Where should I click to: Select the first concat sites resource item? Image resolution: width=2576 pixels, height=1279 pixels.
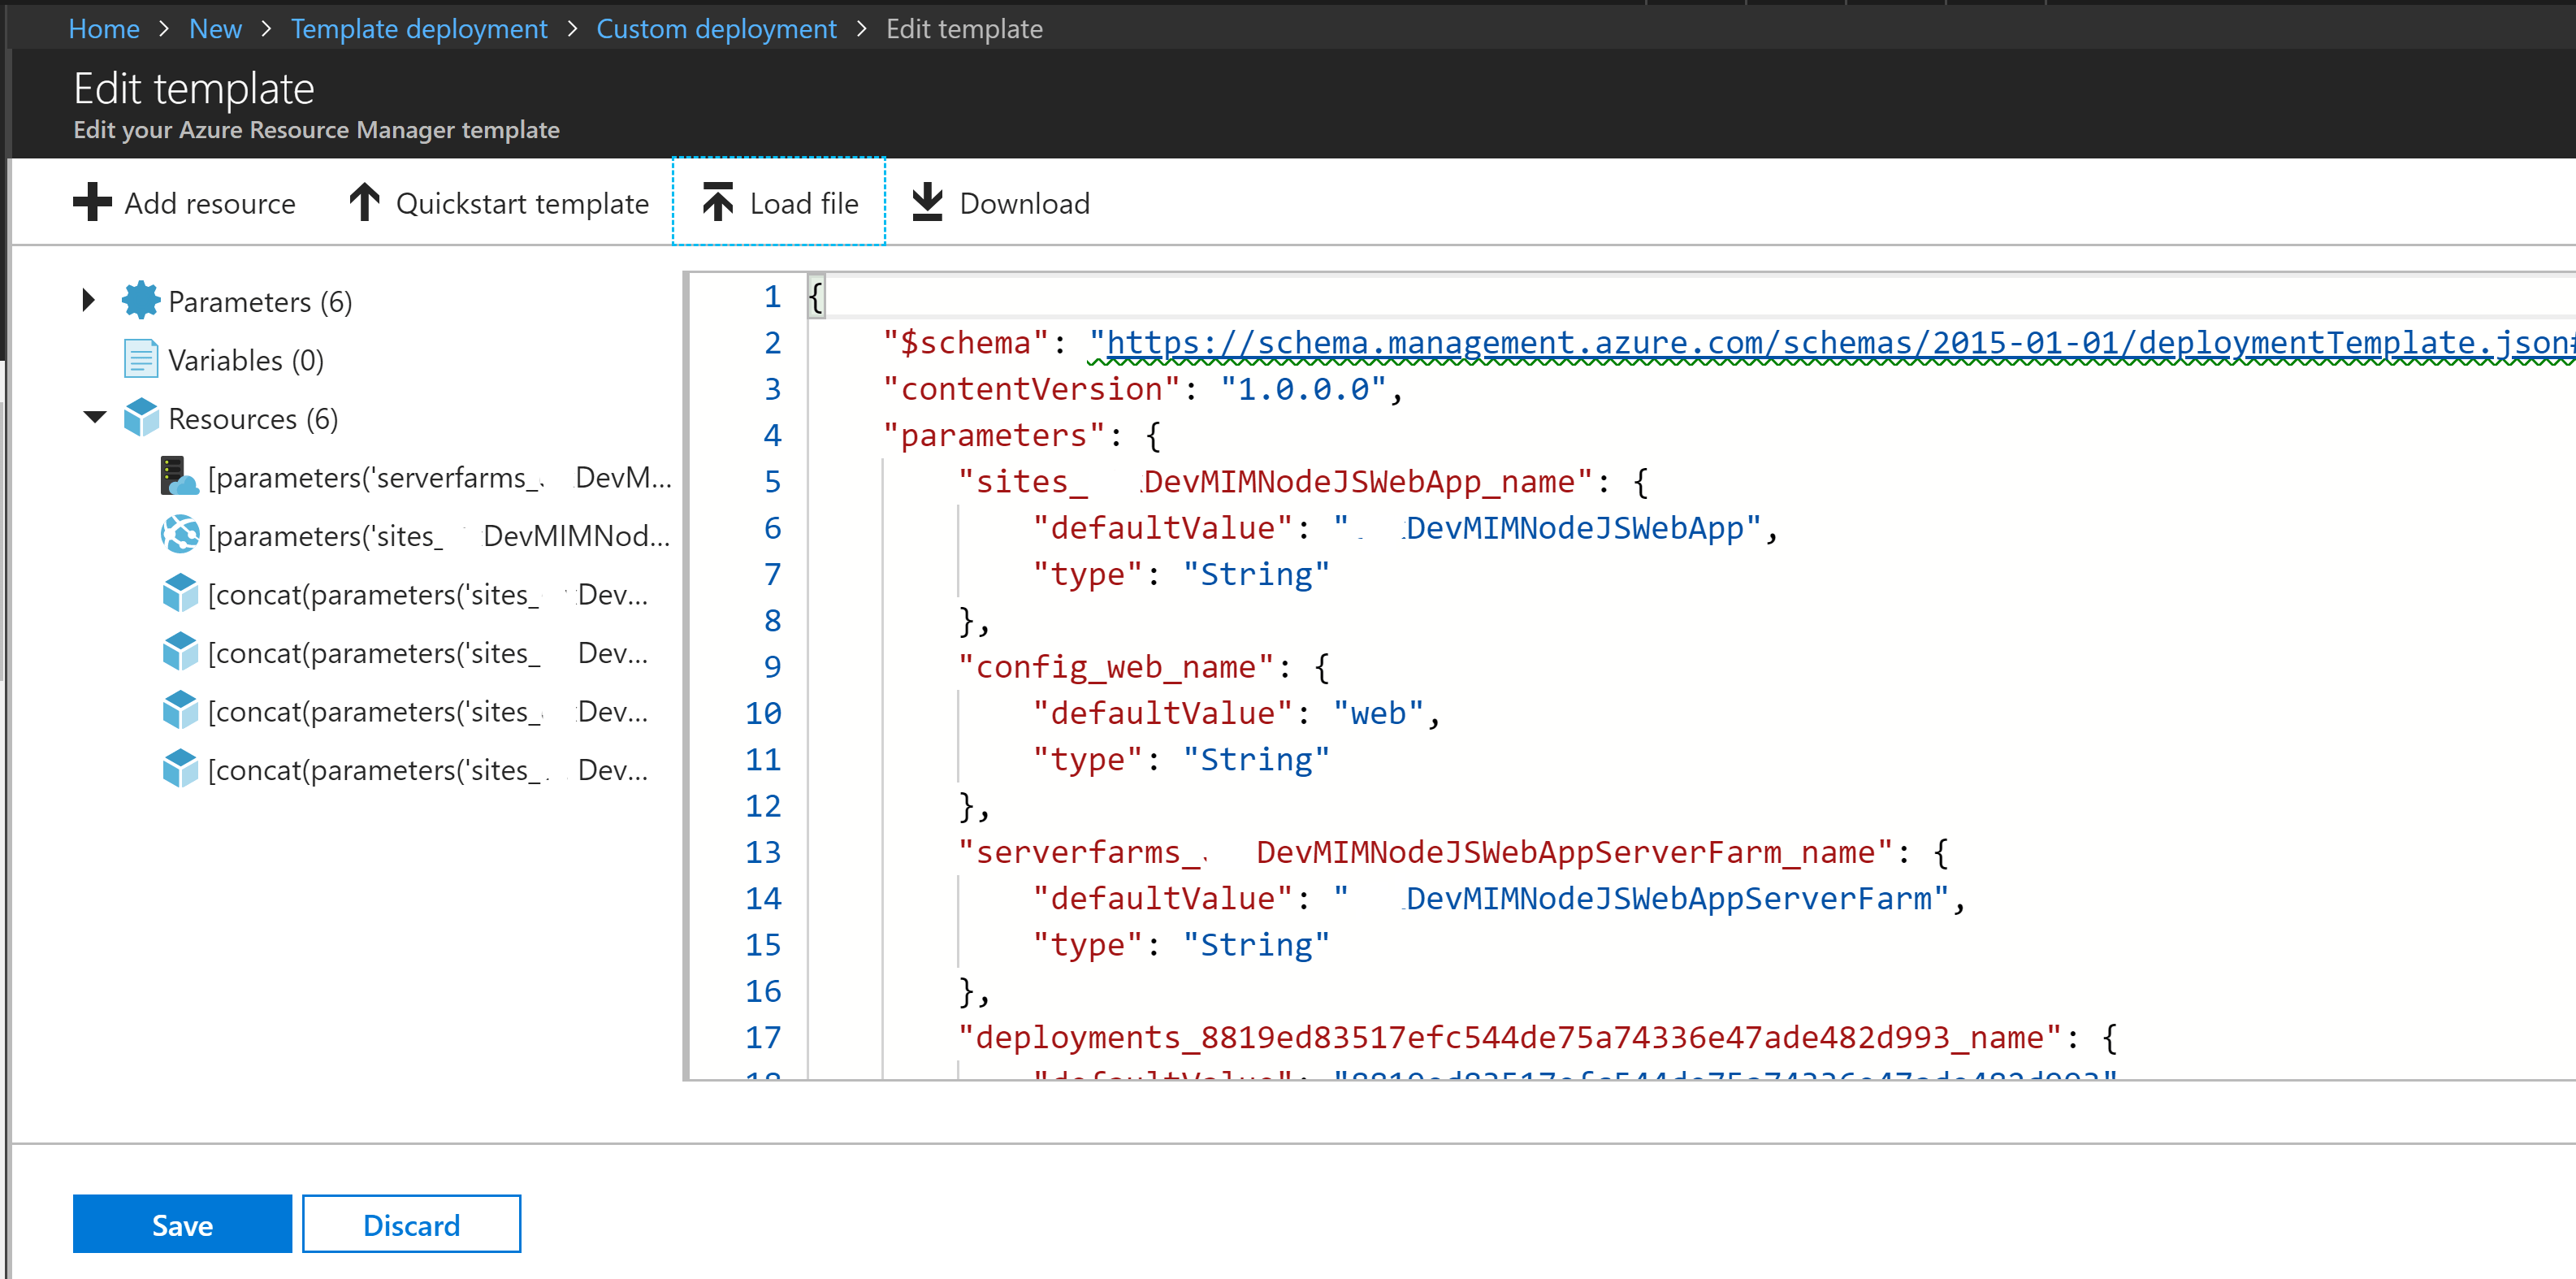pyautogui.click(x=427, y=595)
